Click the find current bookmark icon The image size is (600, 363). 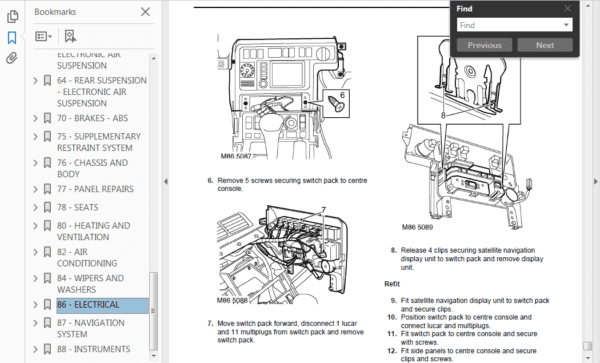[x=70, y=36]
